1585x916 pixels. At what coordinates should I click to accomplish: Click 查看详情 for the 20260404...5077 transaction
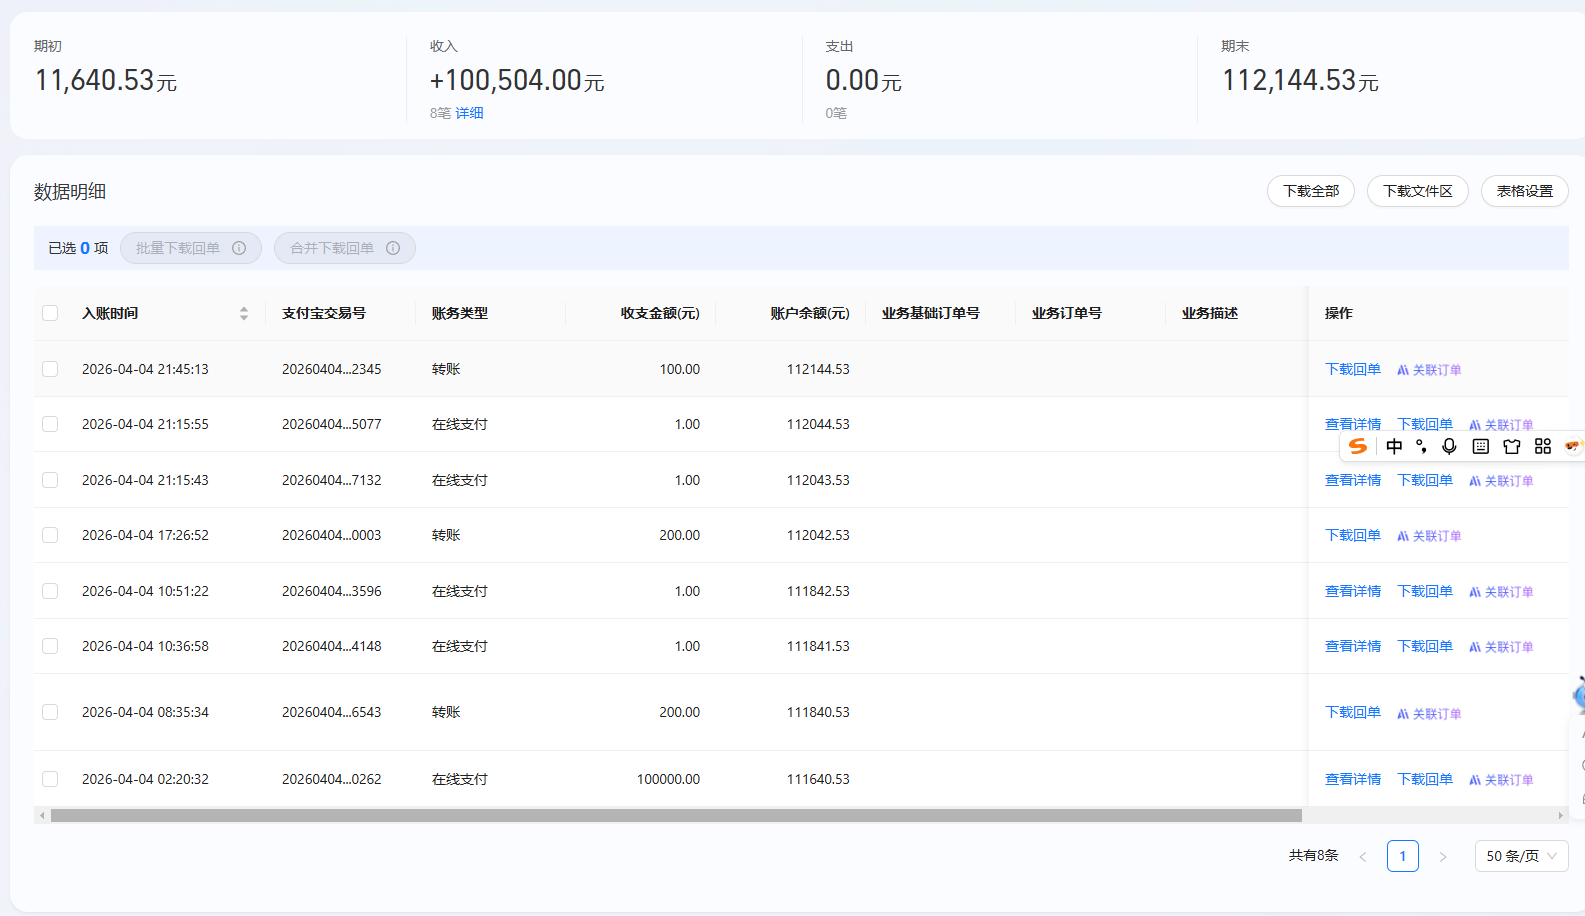click(1352, 424)
